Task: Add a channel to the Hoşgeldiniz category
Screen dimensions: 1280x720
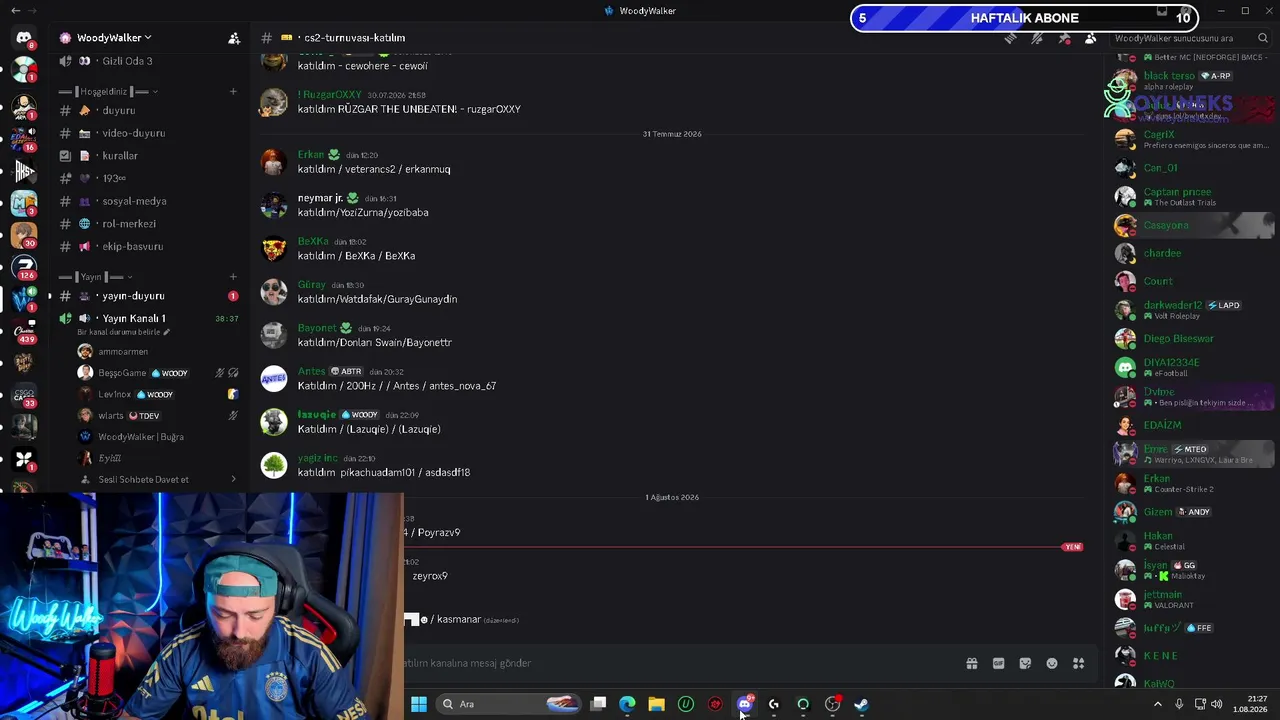Action: [x=233, y=91]
